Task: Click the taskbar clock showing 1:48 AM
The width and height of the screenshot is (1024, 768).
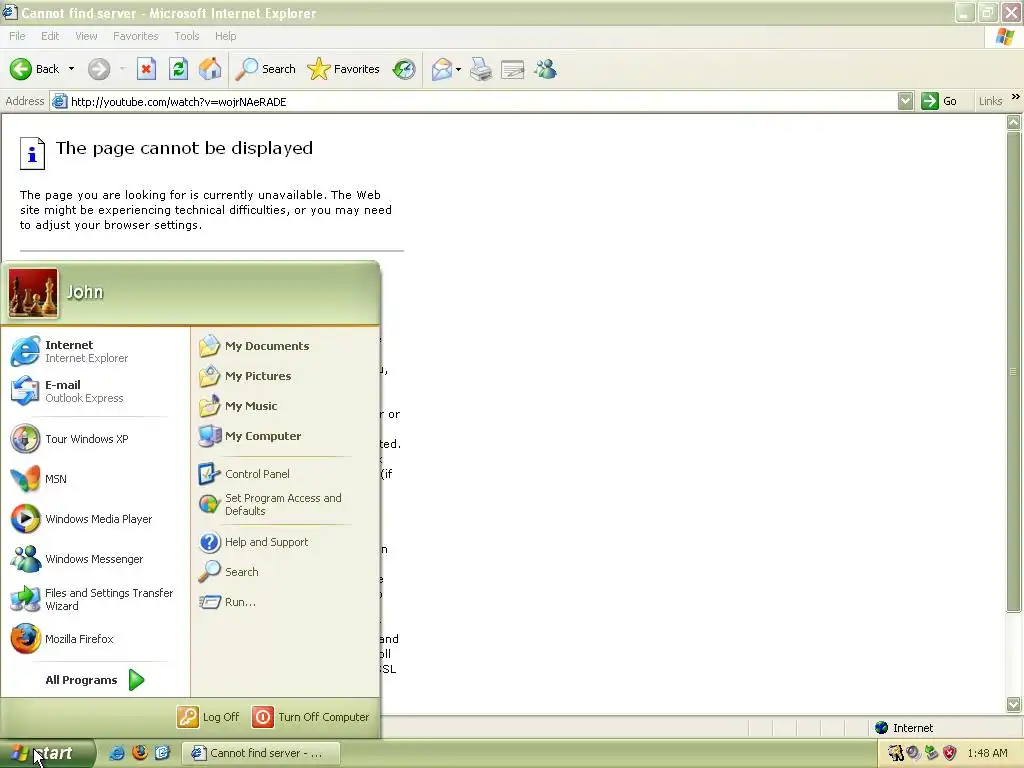Action: pos(987,753)
